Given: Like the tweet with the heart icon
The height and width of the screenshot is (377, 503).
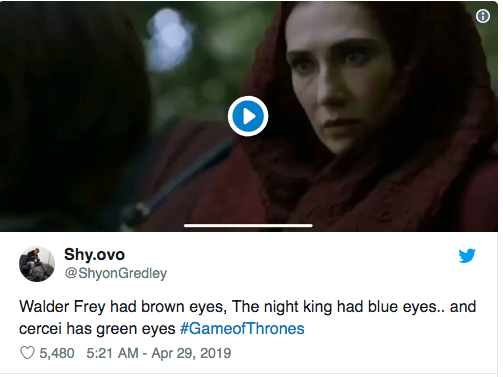Looking at the screenshot, I should (x=27, y=353).
